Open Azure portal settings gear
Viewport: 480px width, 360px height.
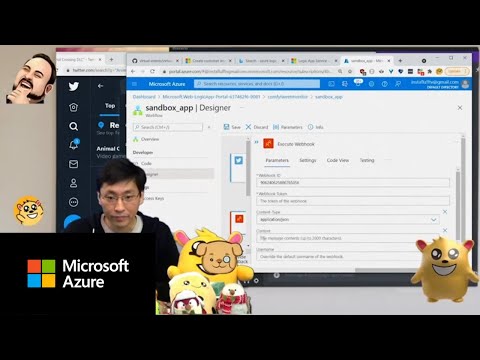coord(371,84)
